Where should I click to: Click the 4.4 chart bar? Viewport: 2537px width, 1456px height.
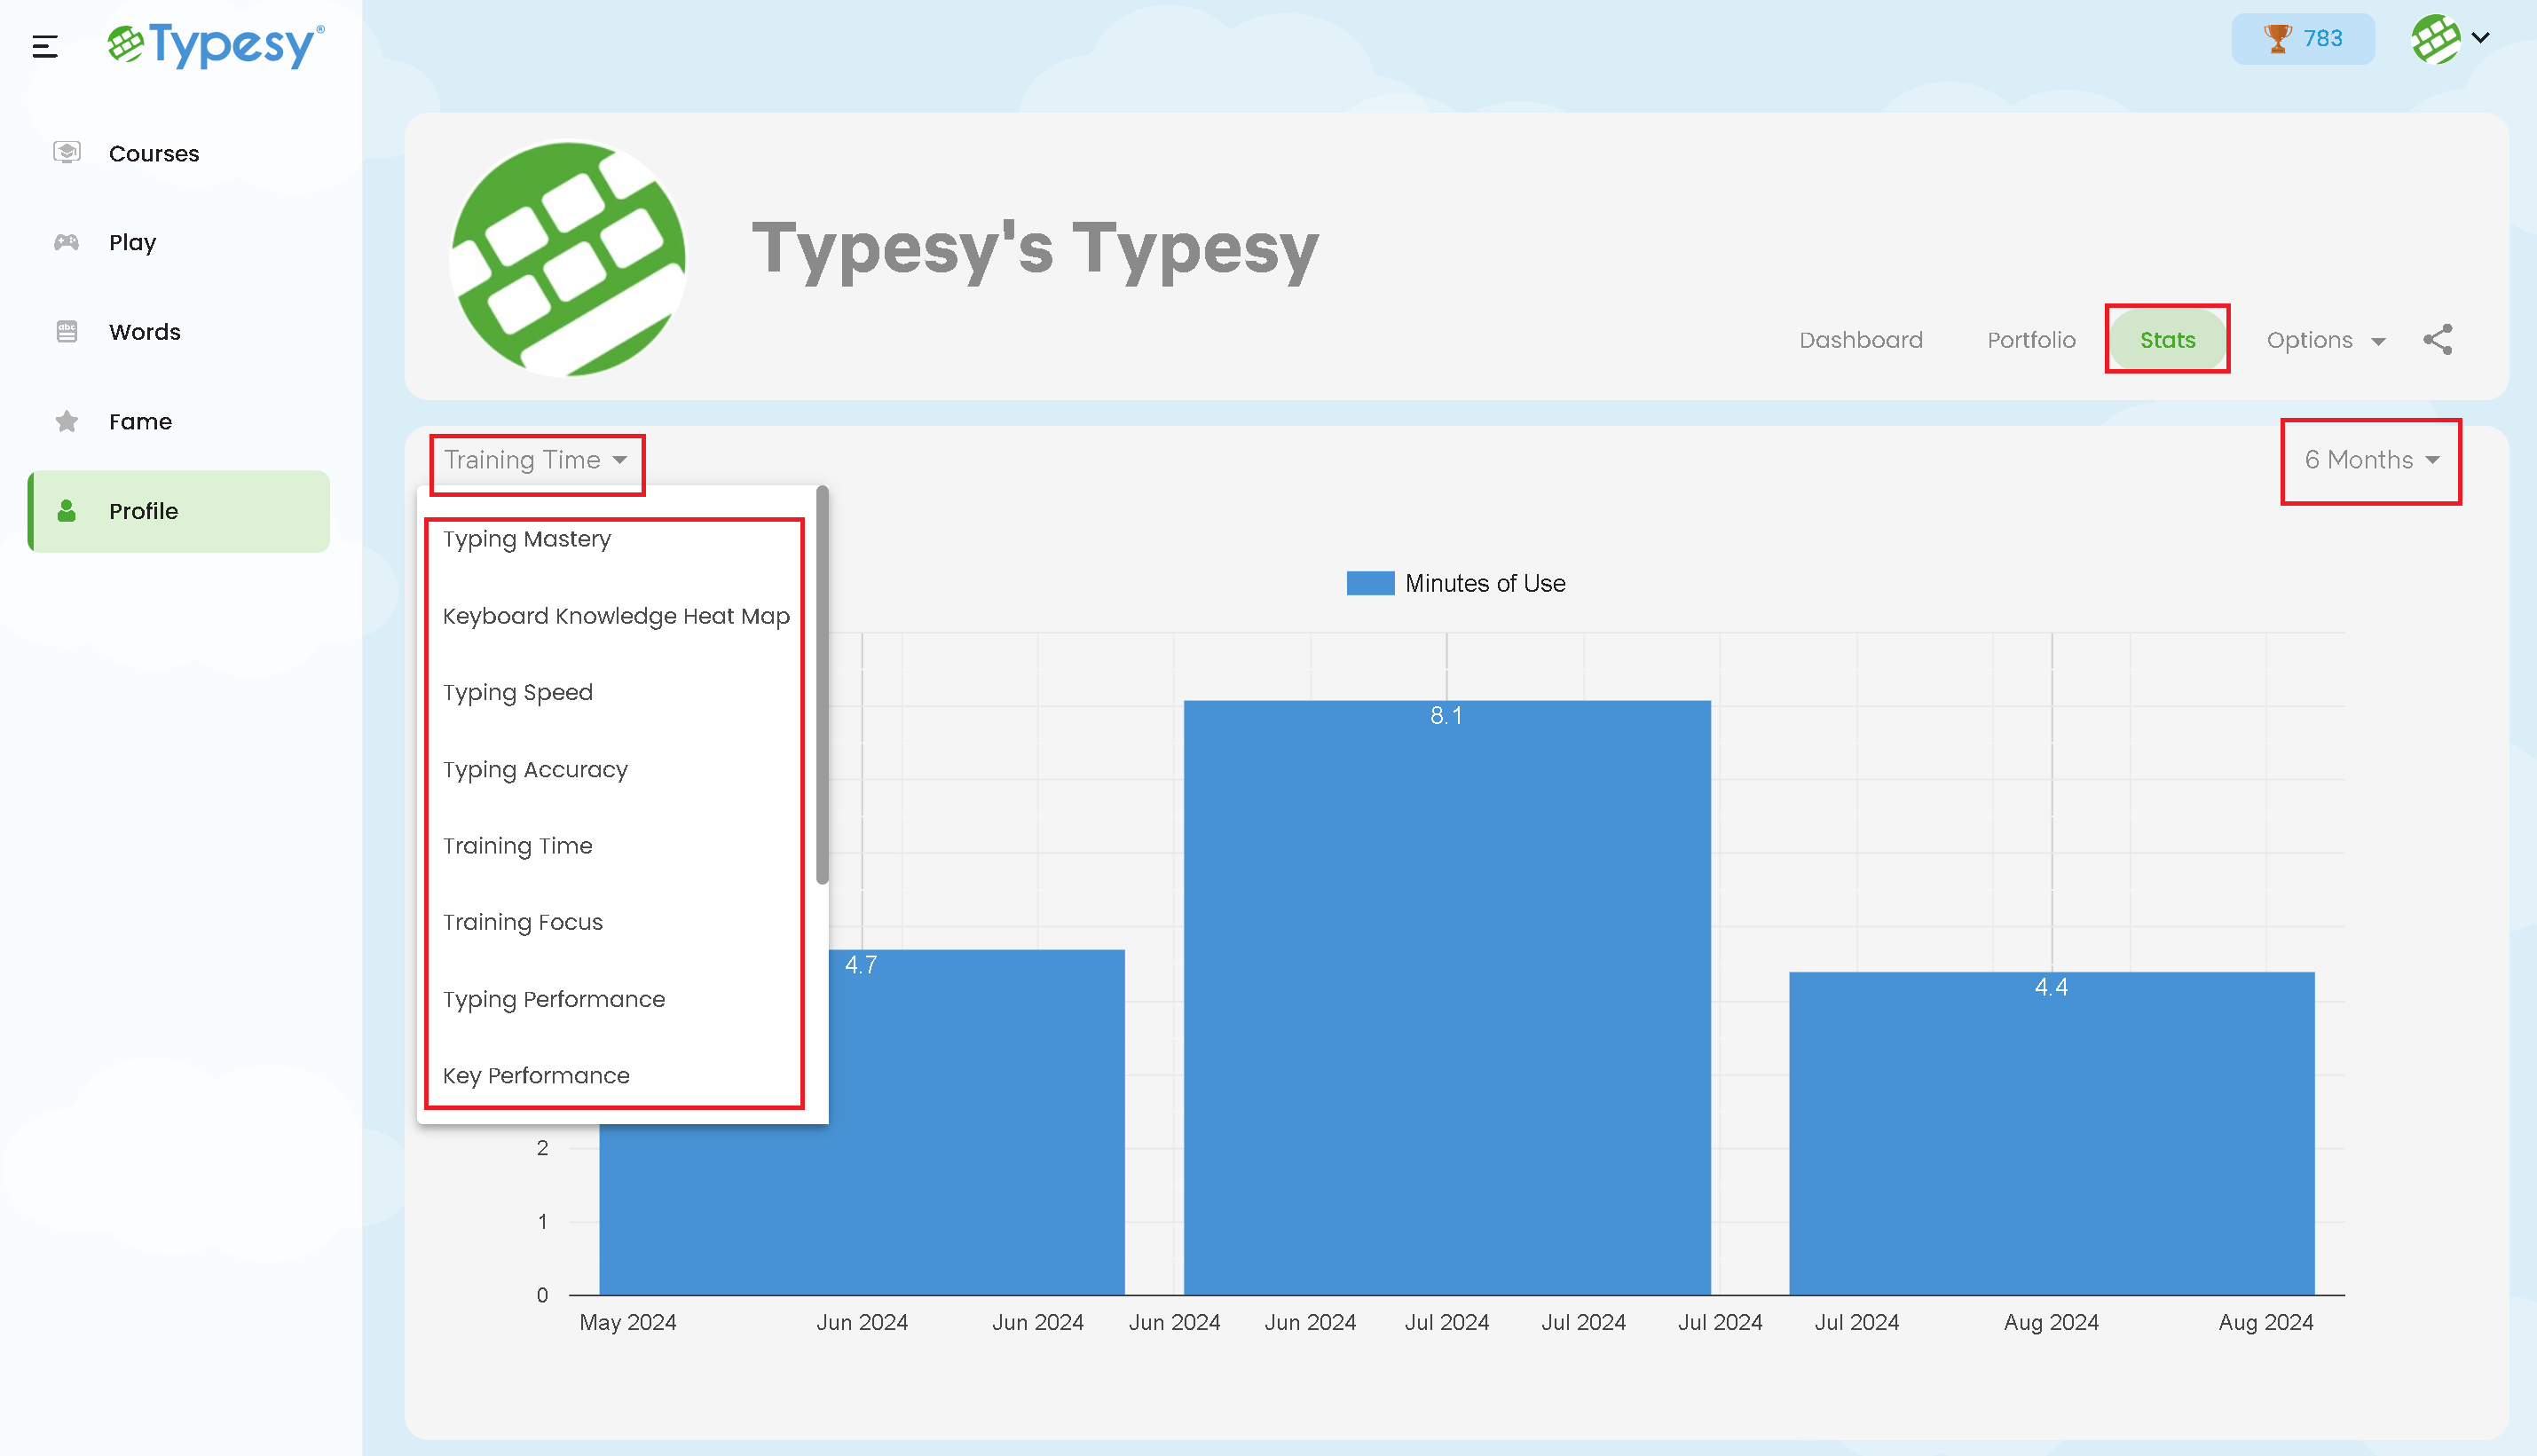point(2051,1132)
